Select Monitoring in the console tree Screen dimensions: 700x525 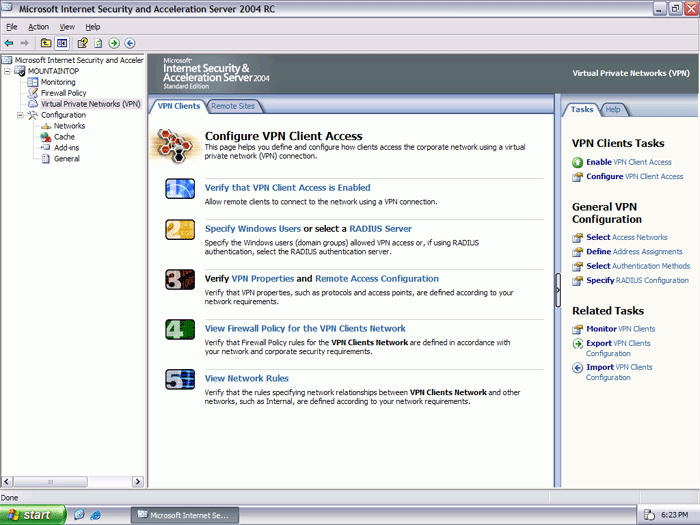coord(58,82)
